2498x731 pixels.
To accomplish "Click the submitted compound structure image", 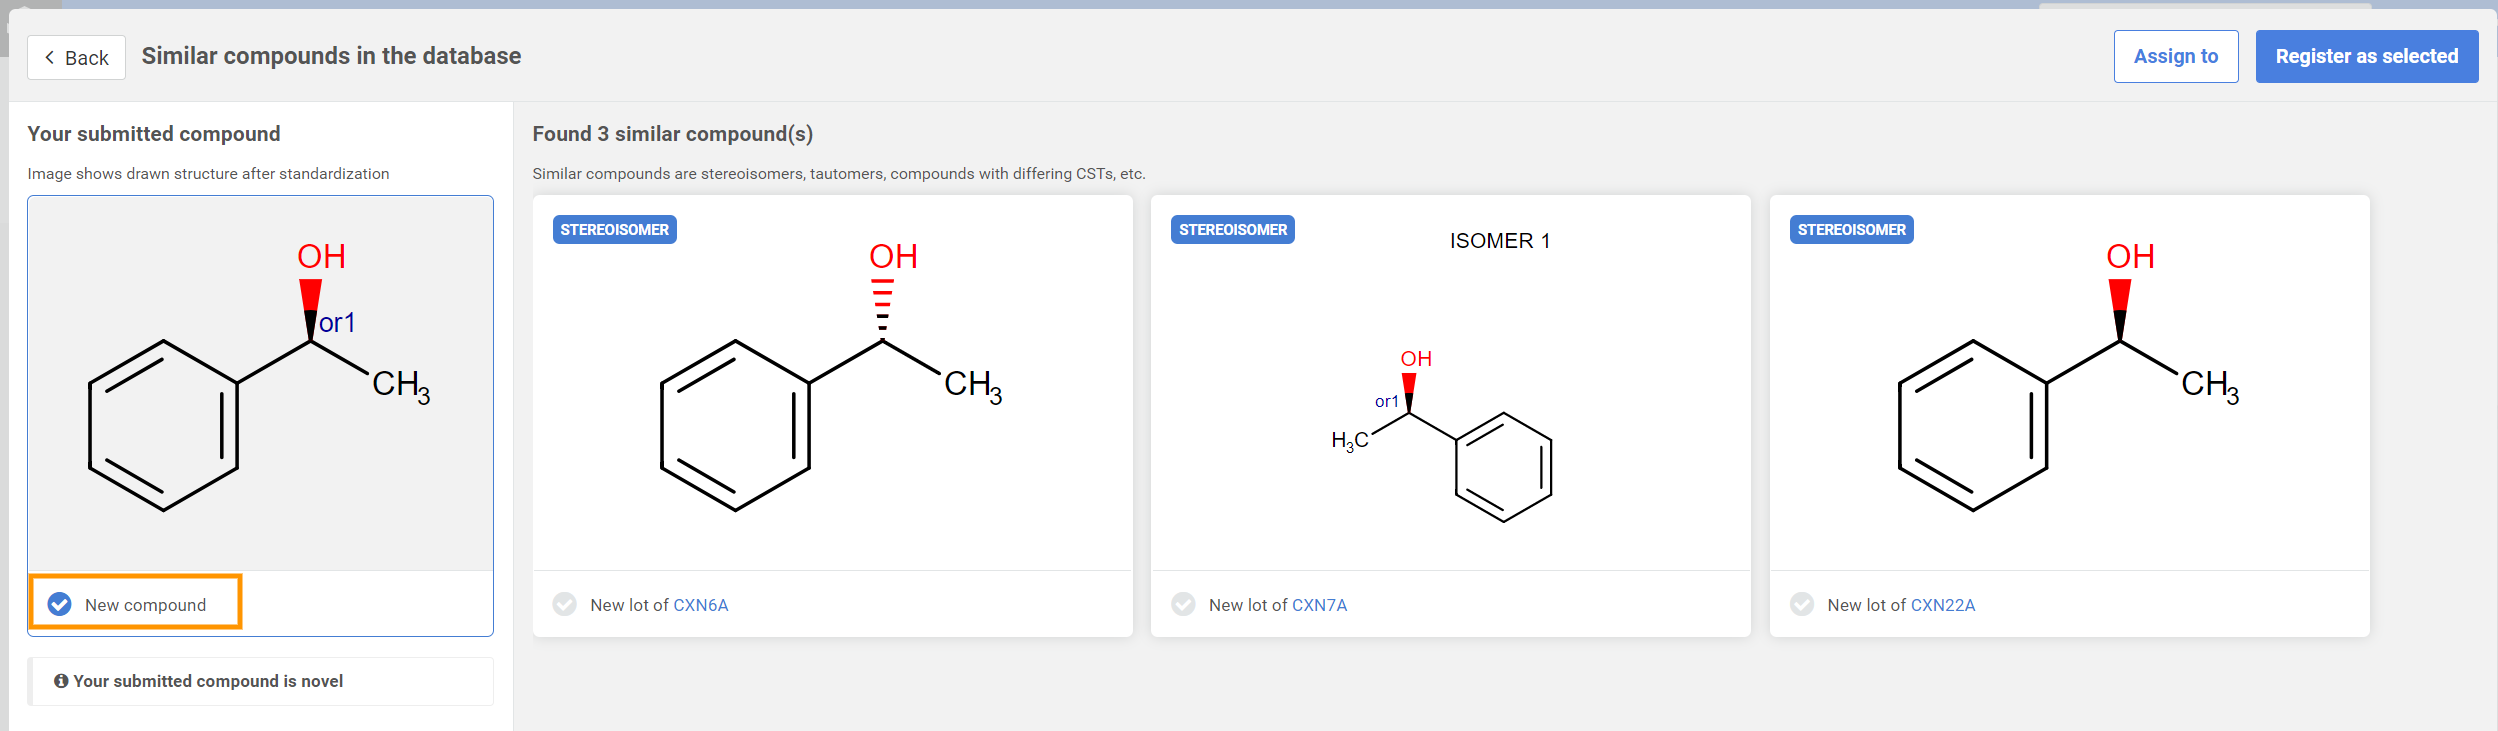I will pyautogui.click(x=260, y=383).
